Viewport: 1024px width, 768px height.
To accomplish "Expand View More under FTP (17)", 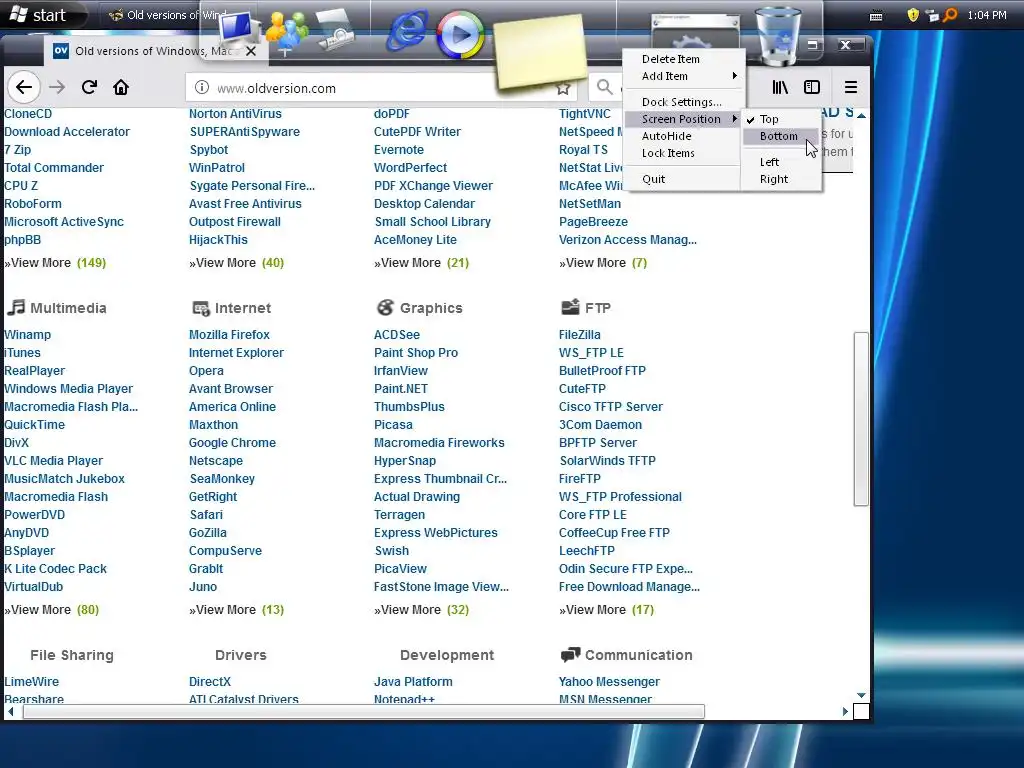I will coord(606,610).
